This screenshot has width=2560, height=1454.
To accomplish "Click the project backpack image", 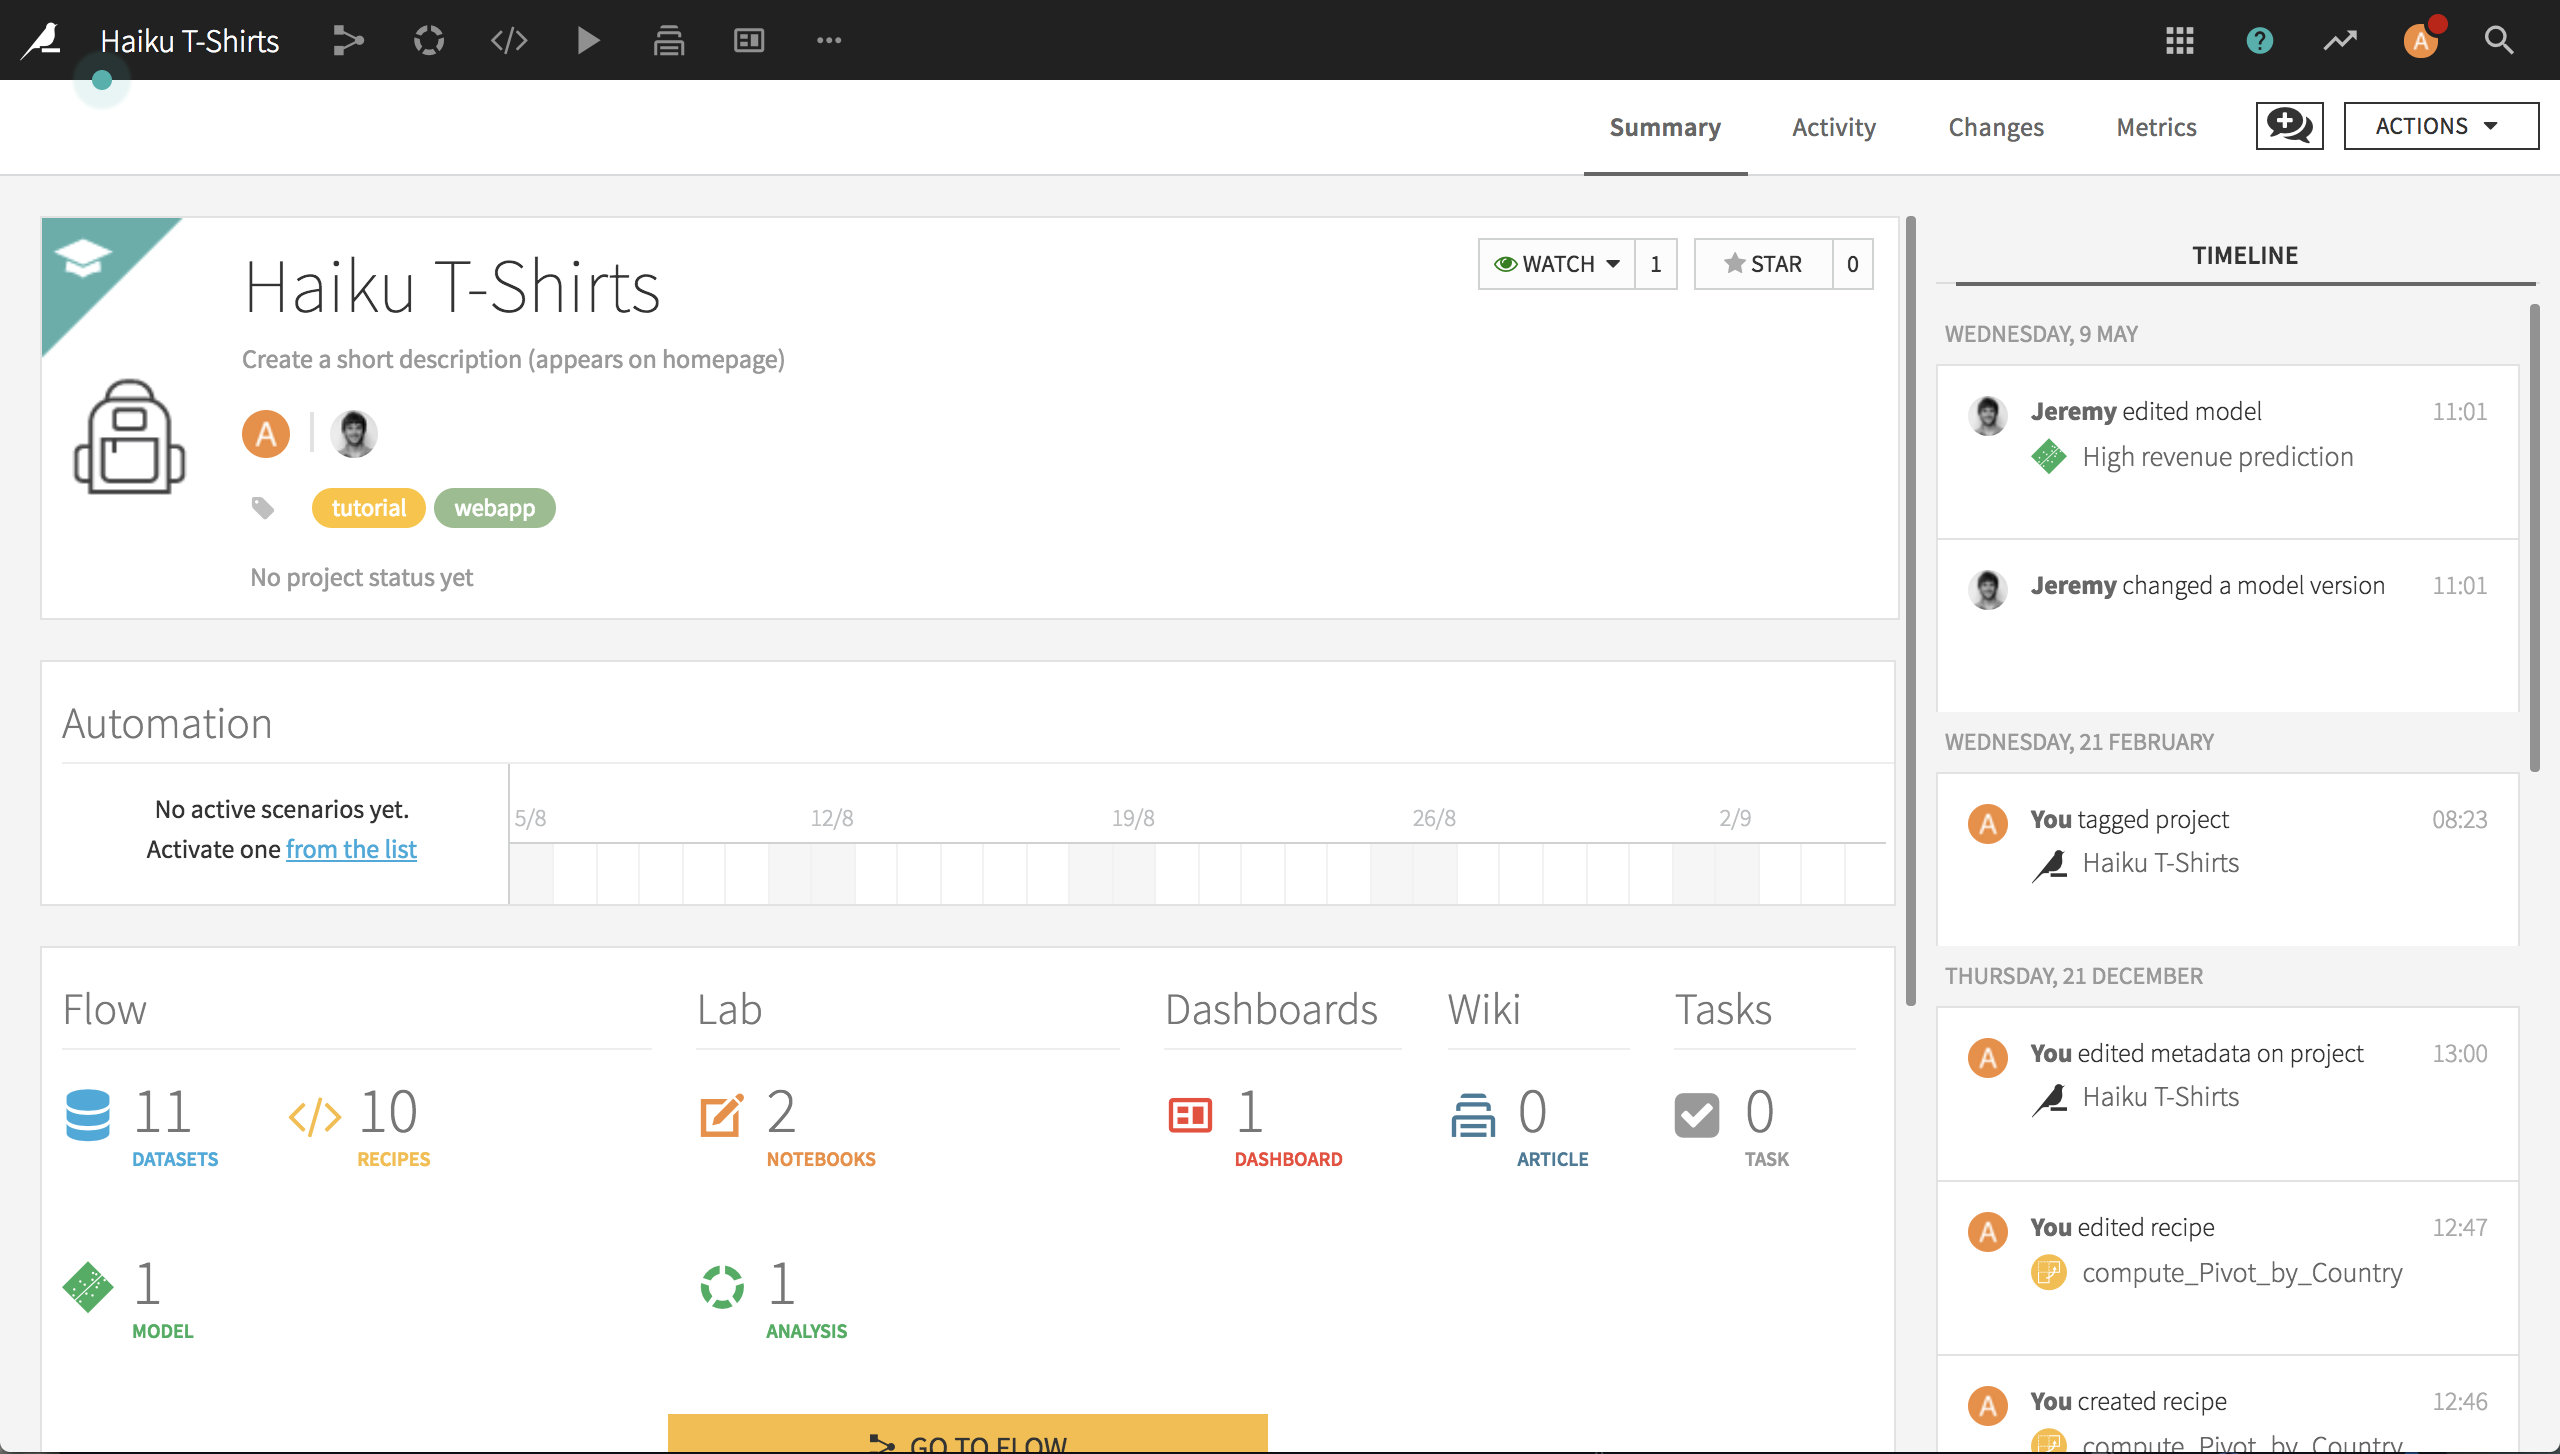I will coord(130,437).
